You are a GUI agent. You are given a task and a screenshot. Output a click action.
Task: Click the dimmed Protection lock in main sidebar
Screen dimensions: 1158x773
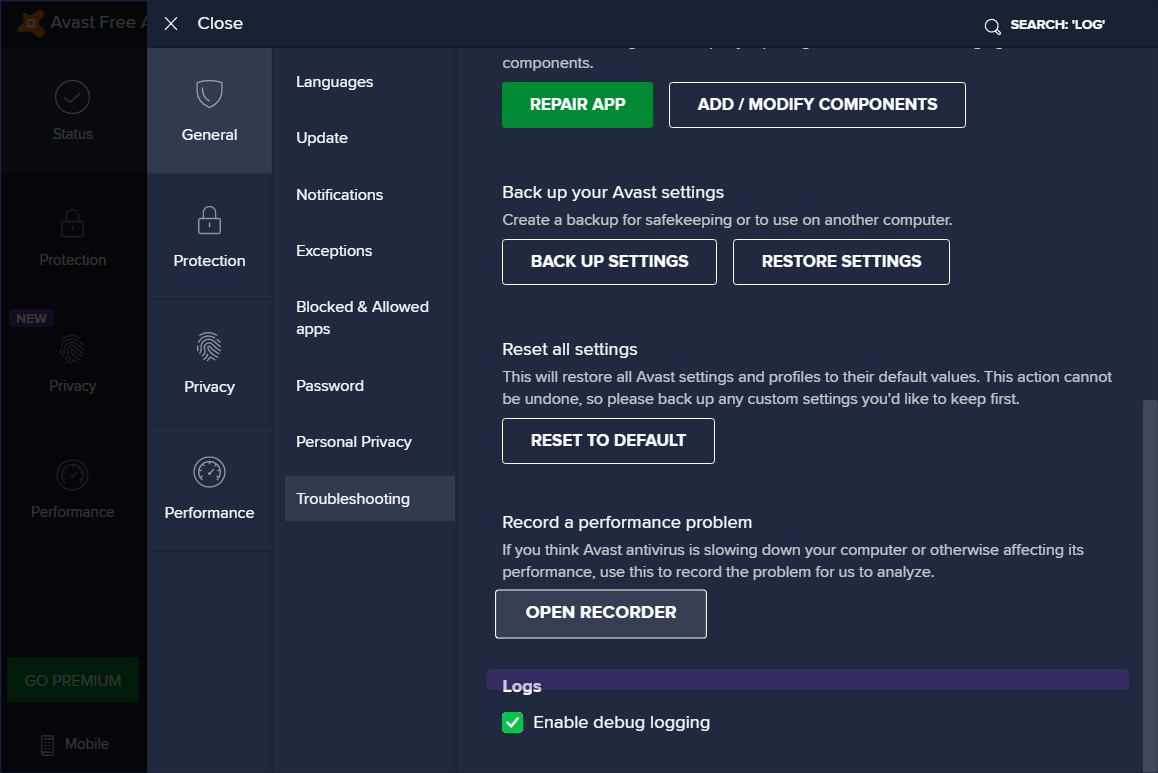pos(72,222)
